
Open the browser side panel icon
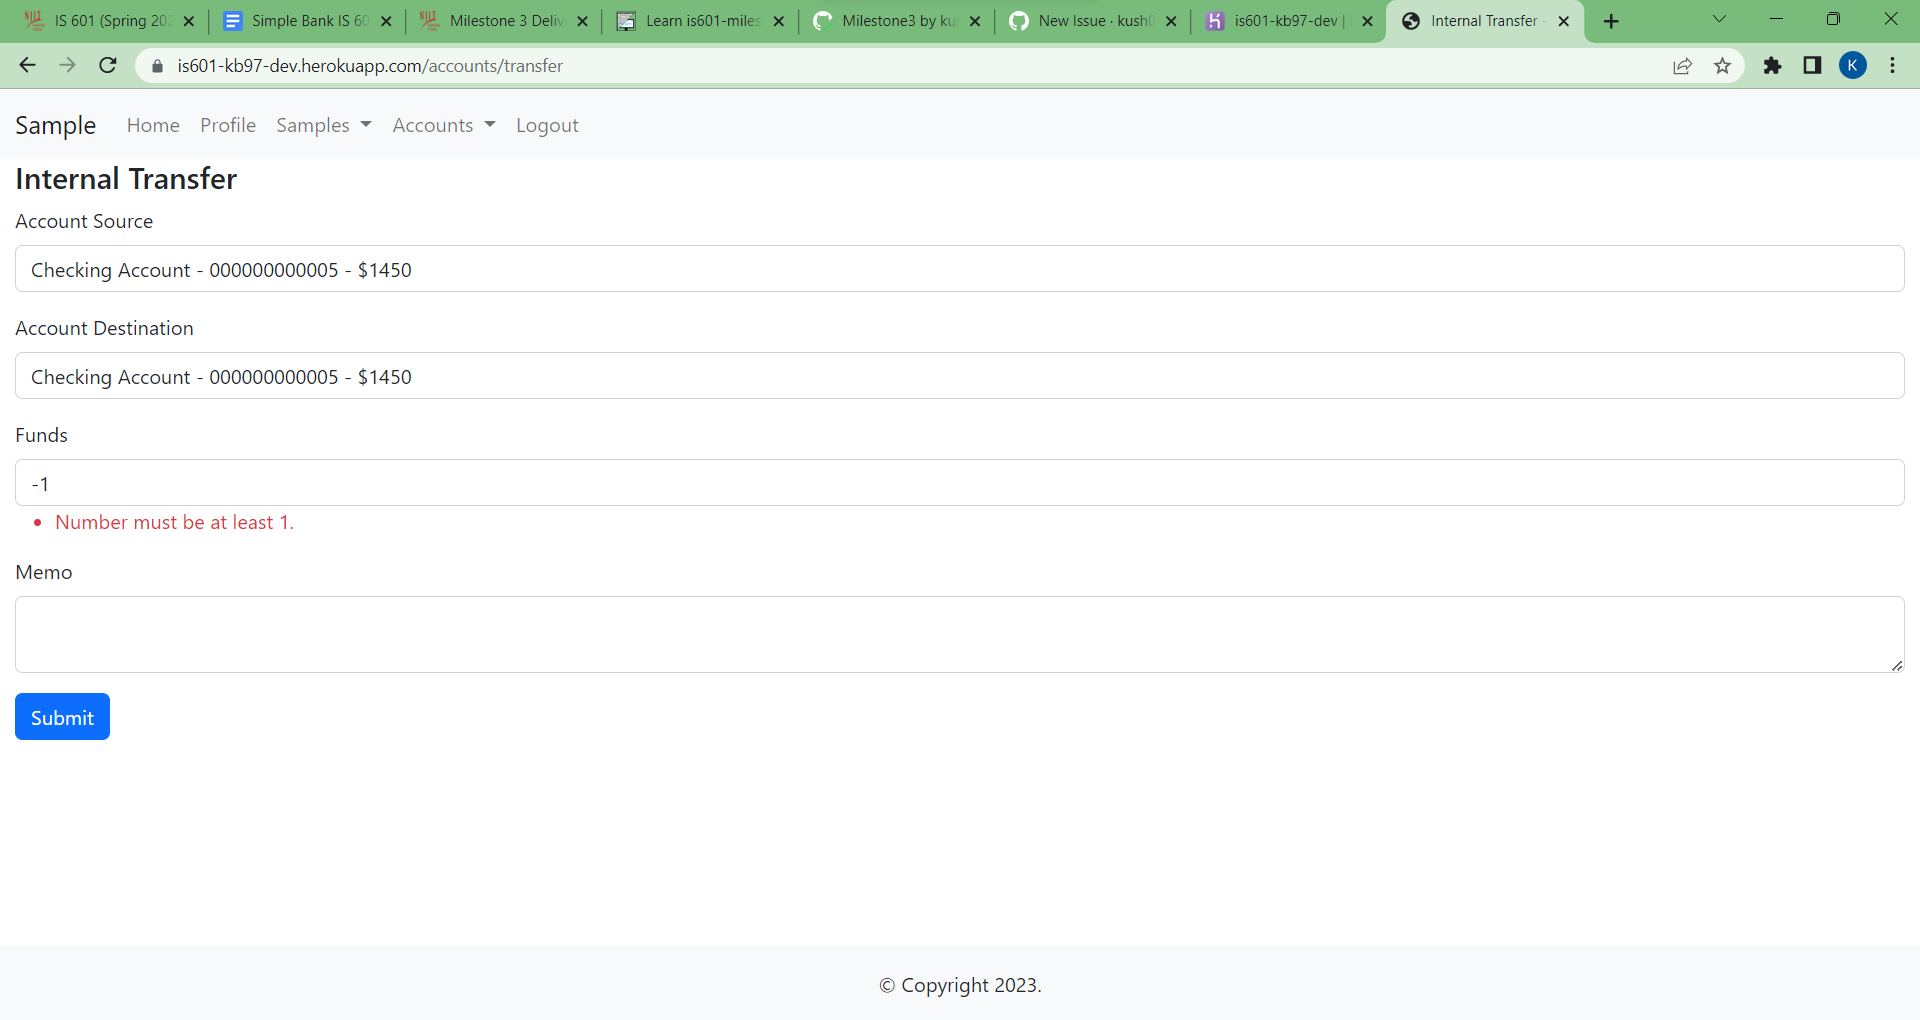pyautogui.click(x=1812, y=65)
